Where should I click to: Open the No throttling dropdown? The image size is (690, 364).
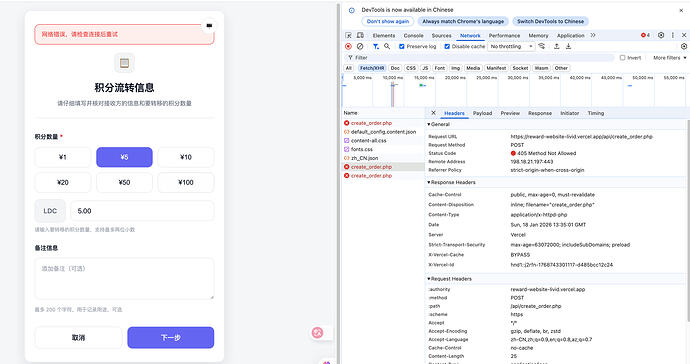[x=511, y=46]
